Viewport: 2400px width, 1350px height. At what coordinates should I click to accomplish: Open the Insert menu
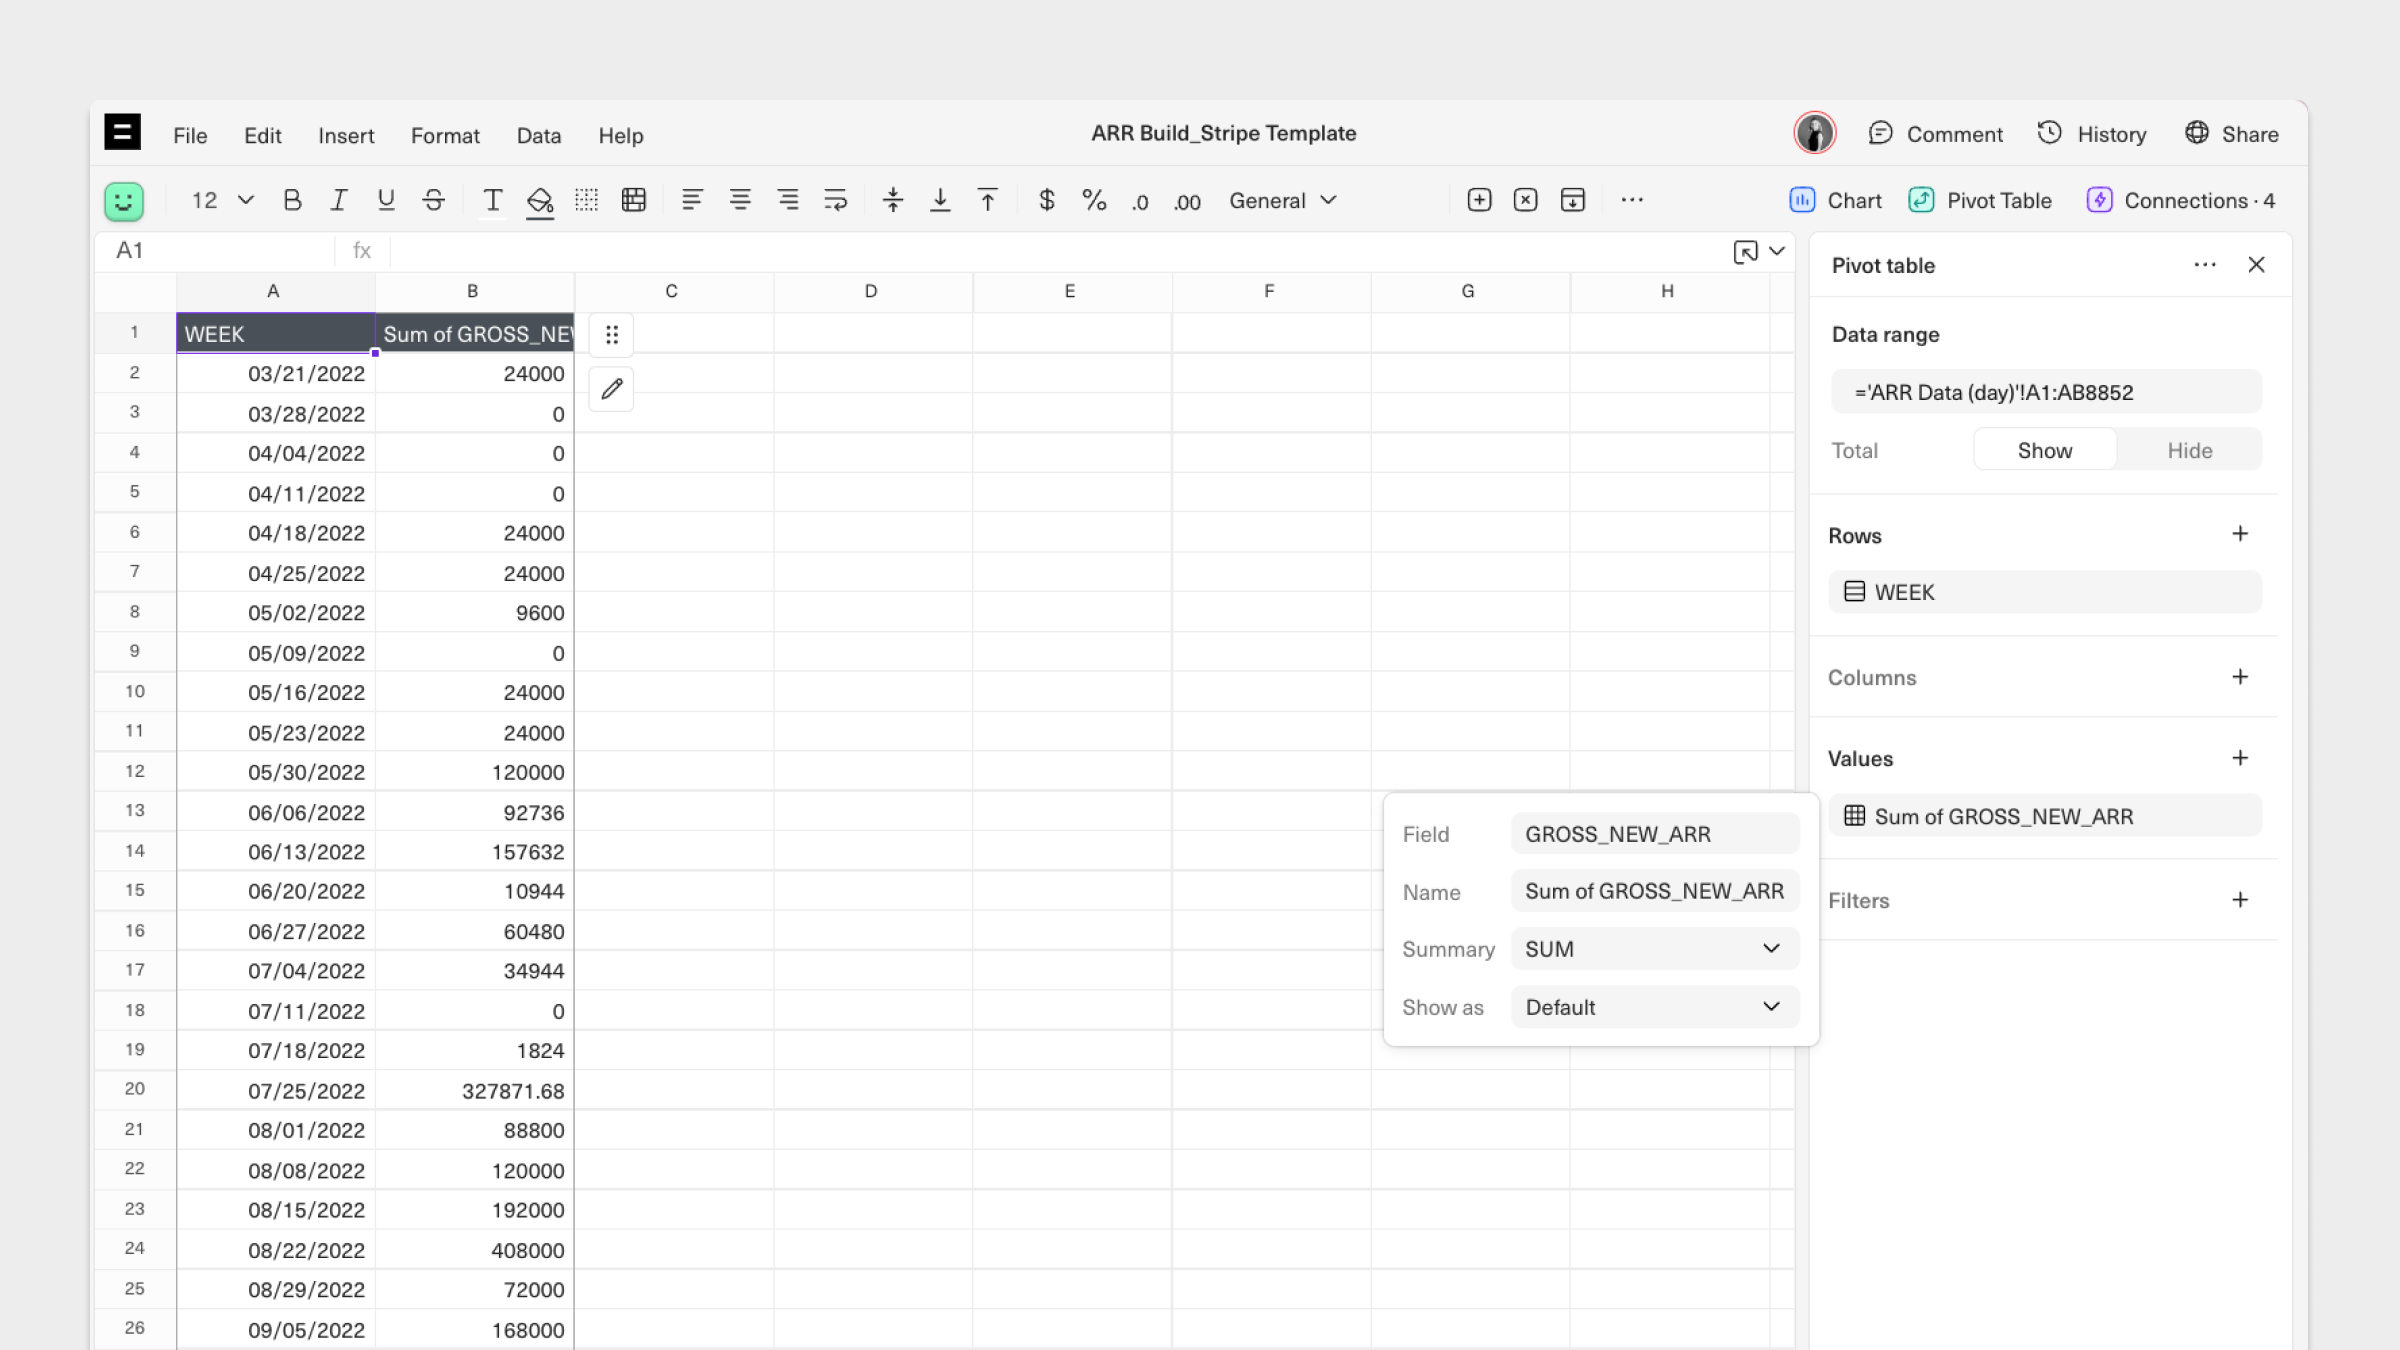[346, 135]
